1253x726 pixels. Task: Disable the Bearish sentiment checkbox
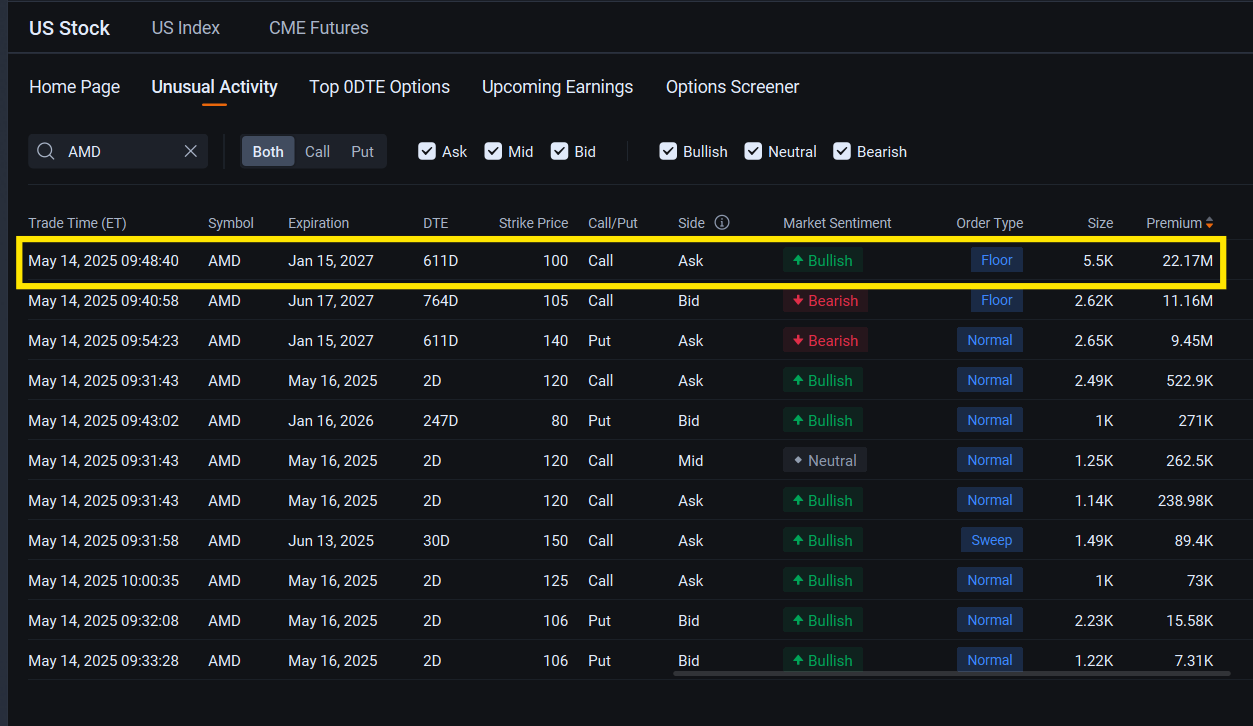[841, 151]
